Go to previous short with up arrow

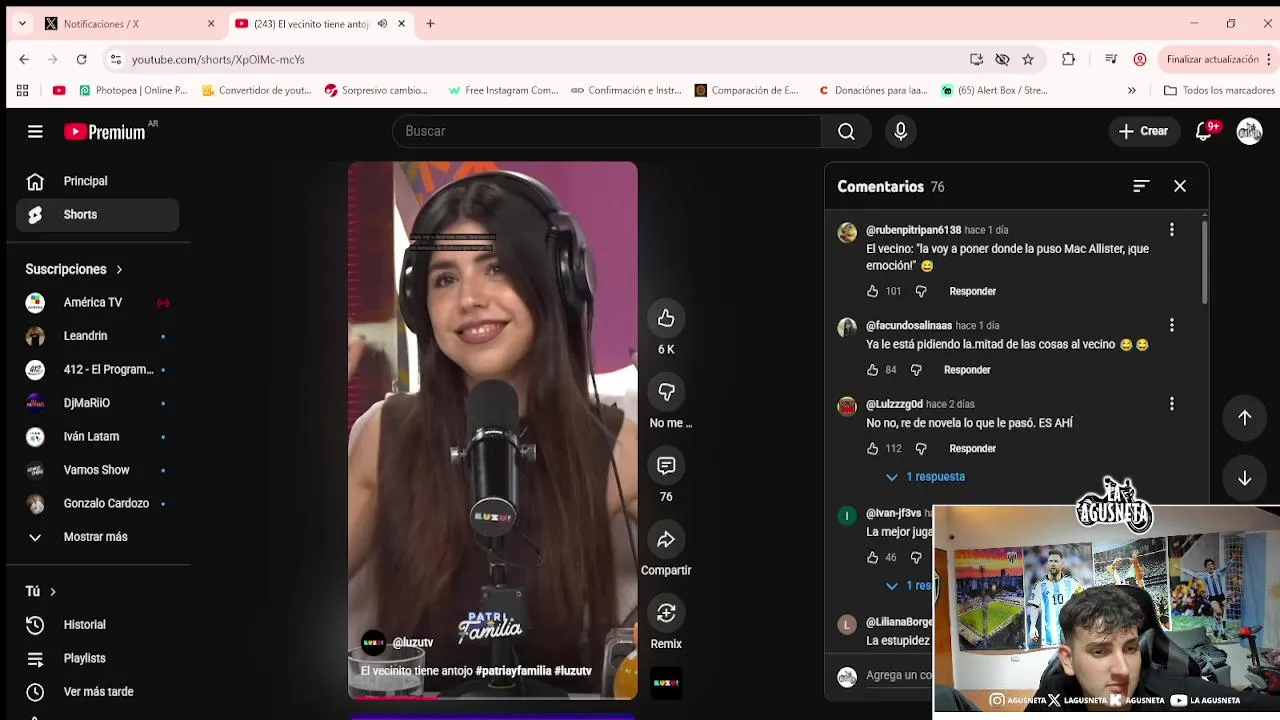coord(1245,418)
